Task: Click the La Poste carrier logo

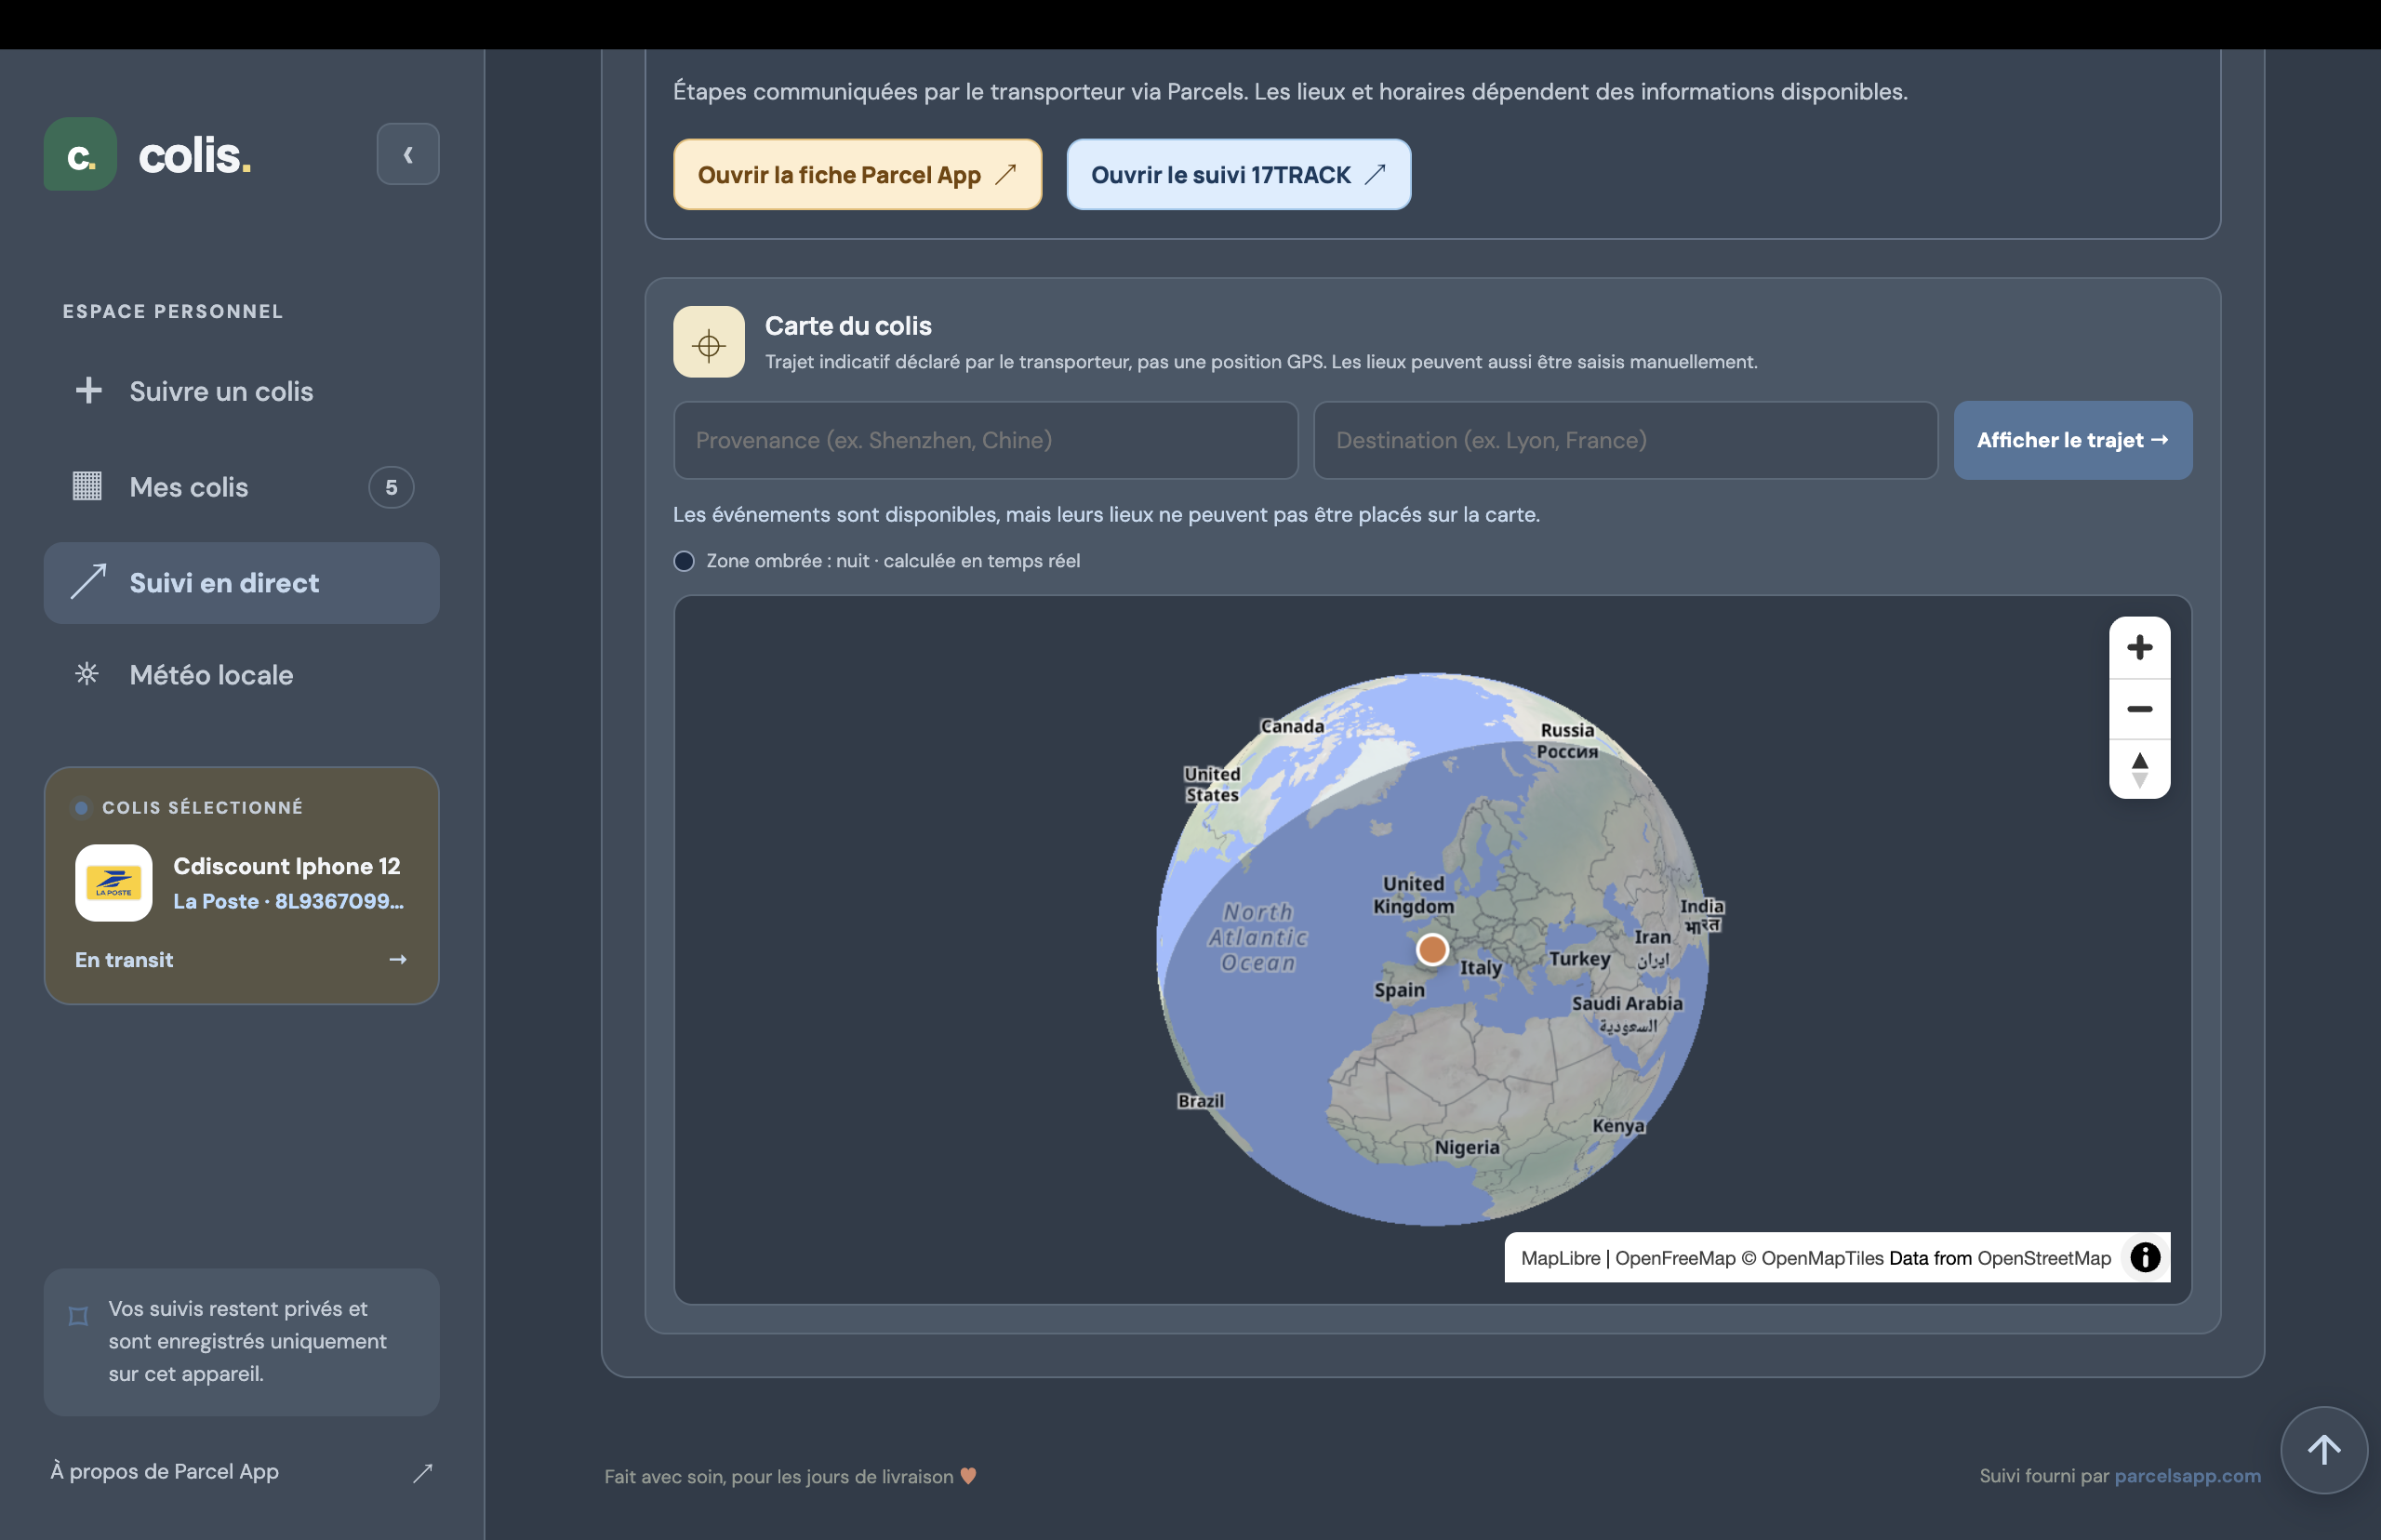Action: click(114, 883)
